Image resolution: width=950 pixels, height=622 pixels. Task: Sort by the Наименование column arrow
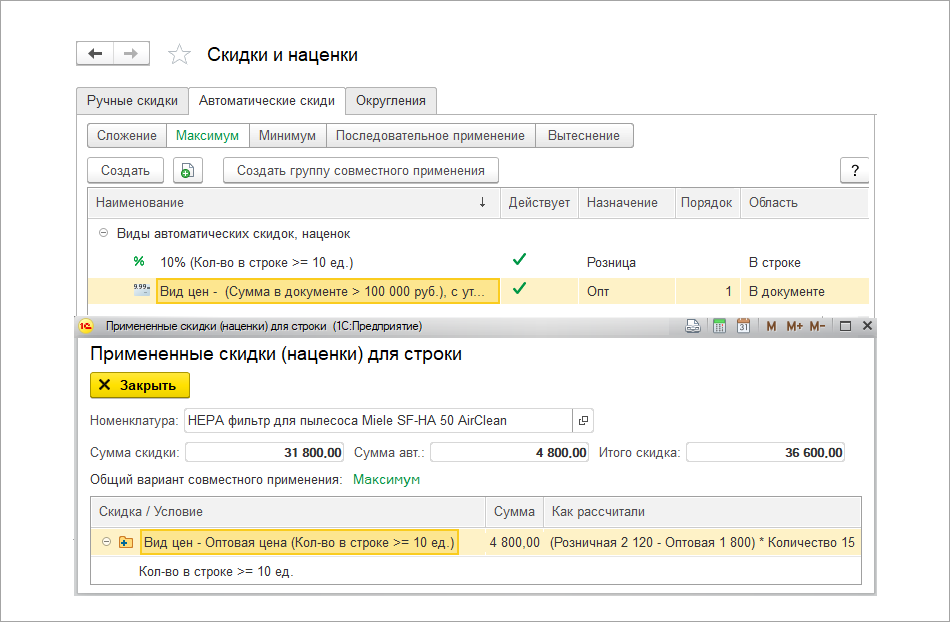(482, 202)
